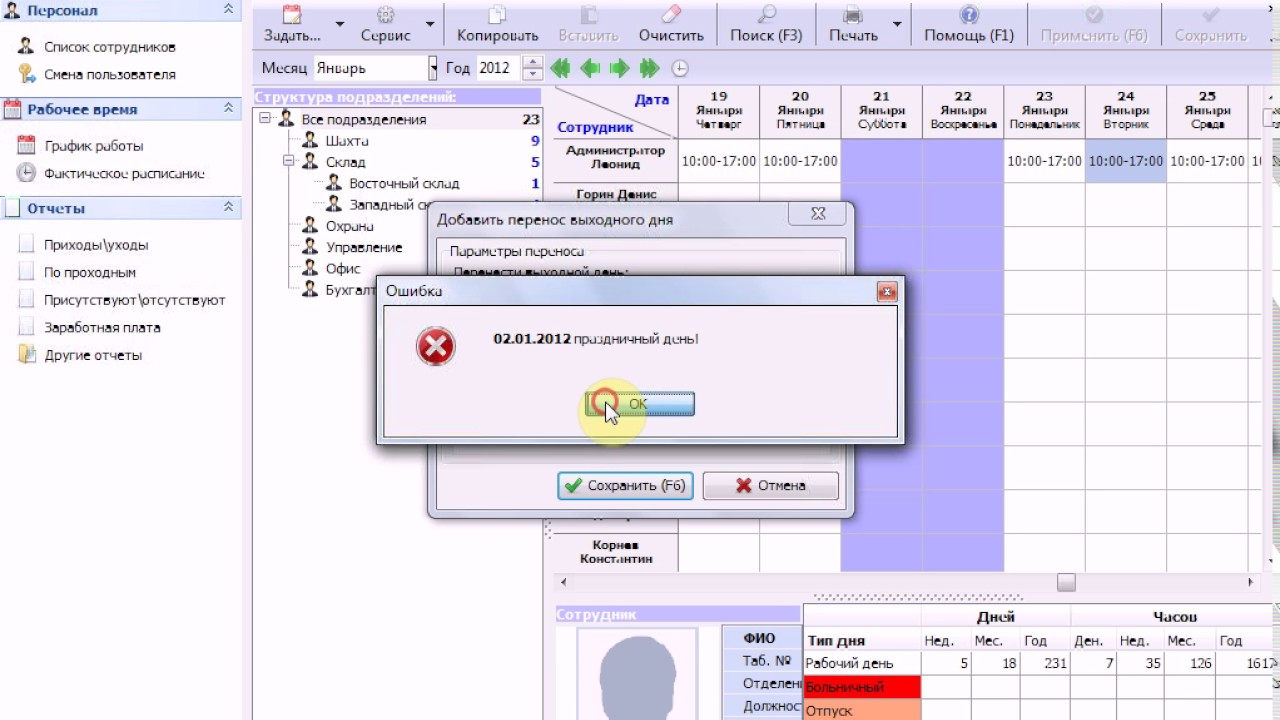Click OK in the Ошибка error dialog

(x=639, y=404)
